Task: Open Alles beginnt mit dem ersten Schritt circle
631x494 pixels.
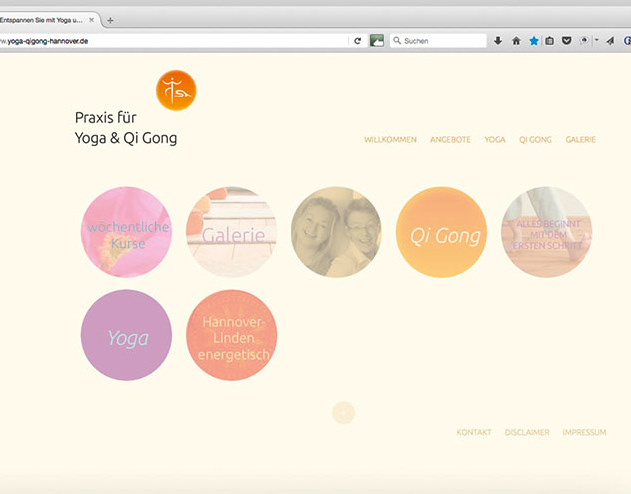Action: [x=546, y=232]
